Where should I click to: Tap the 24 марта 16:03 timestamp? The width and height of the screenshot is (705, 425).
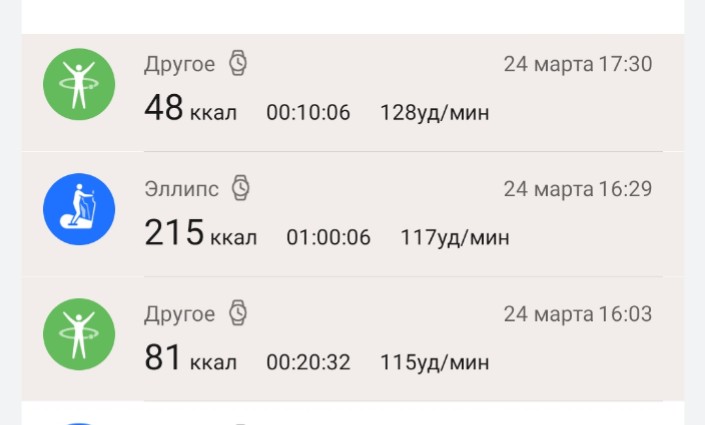point(577,315)
